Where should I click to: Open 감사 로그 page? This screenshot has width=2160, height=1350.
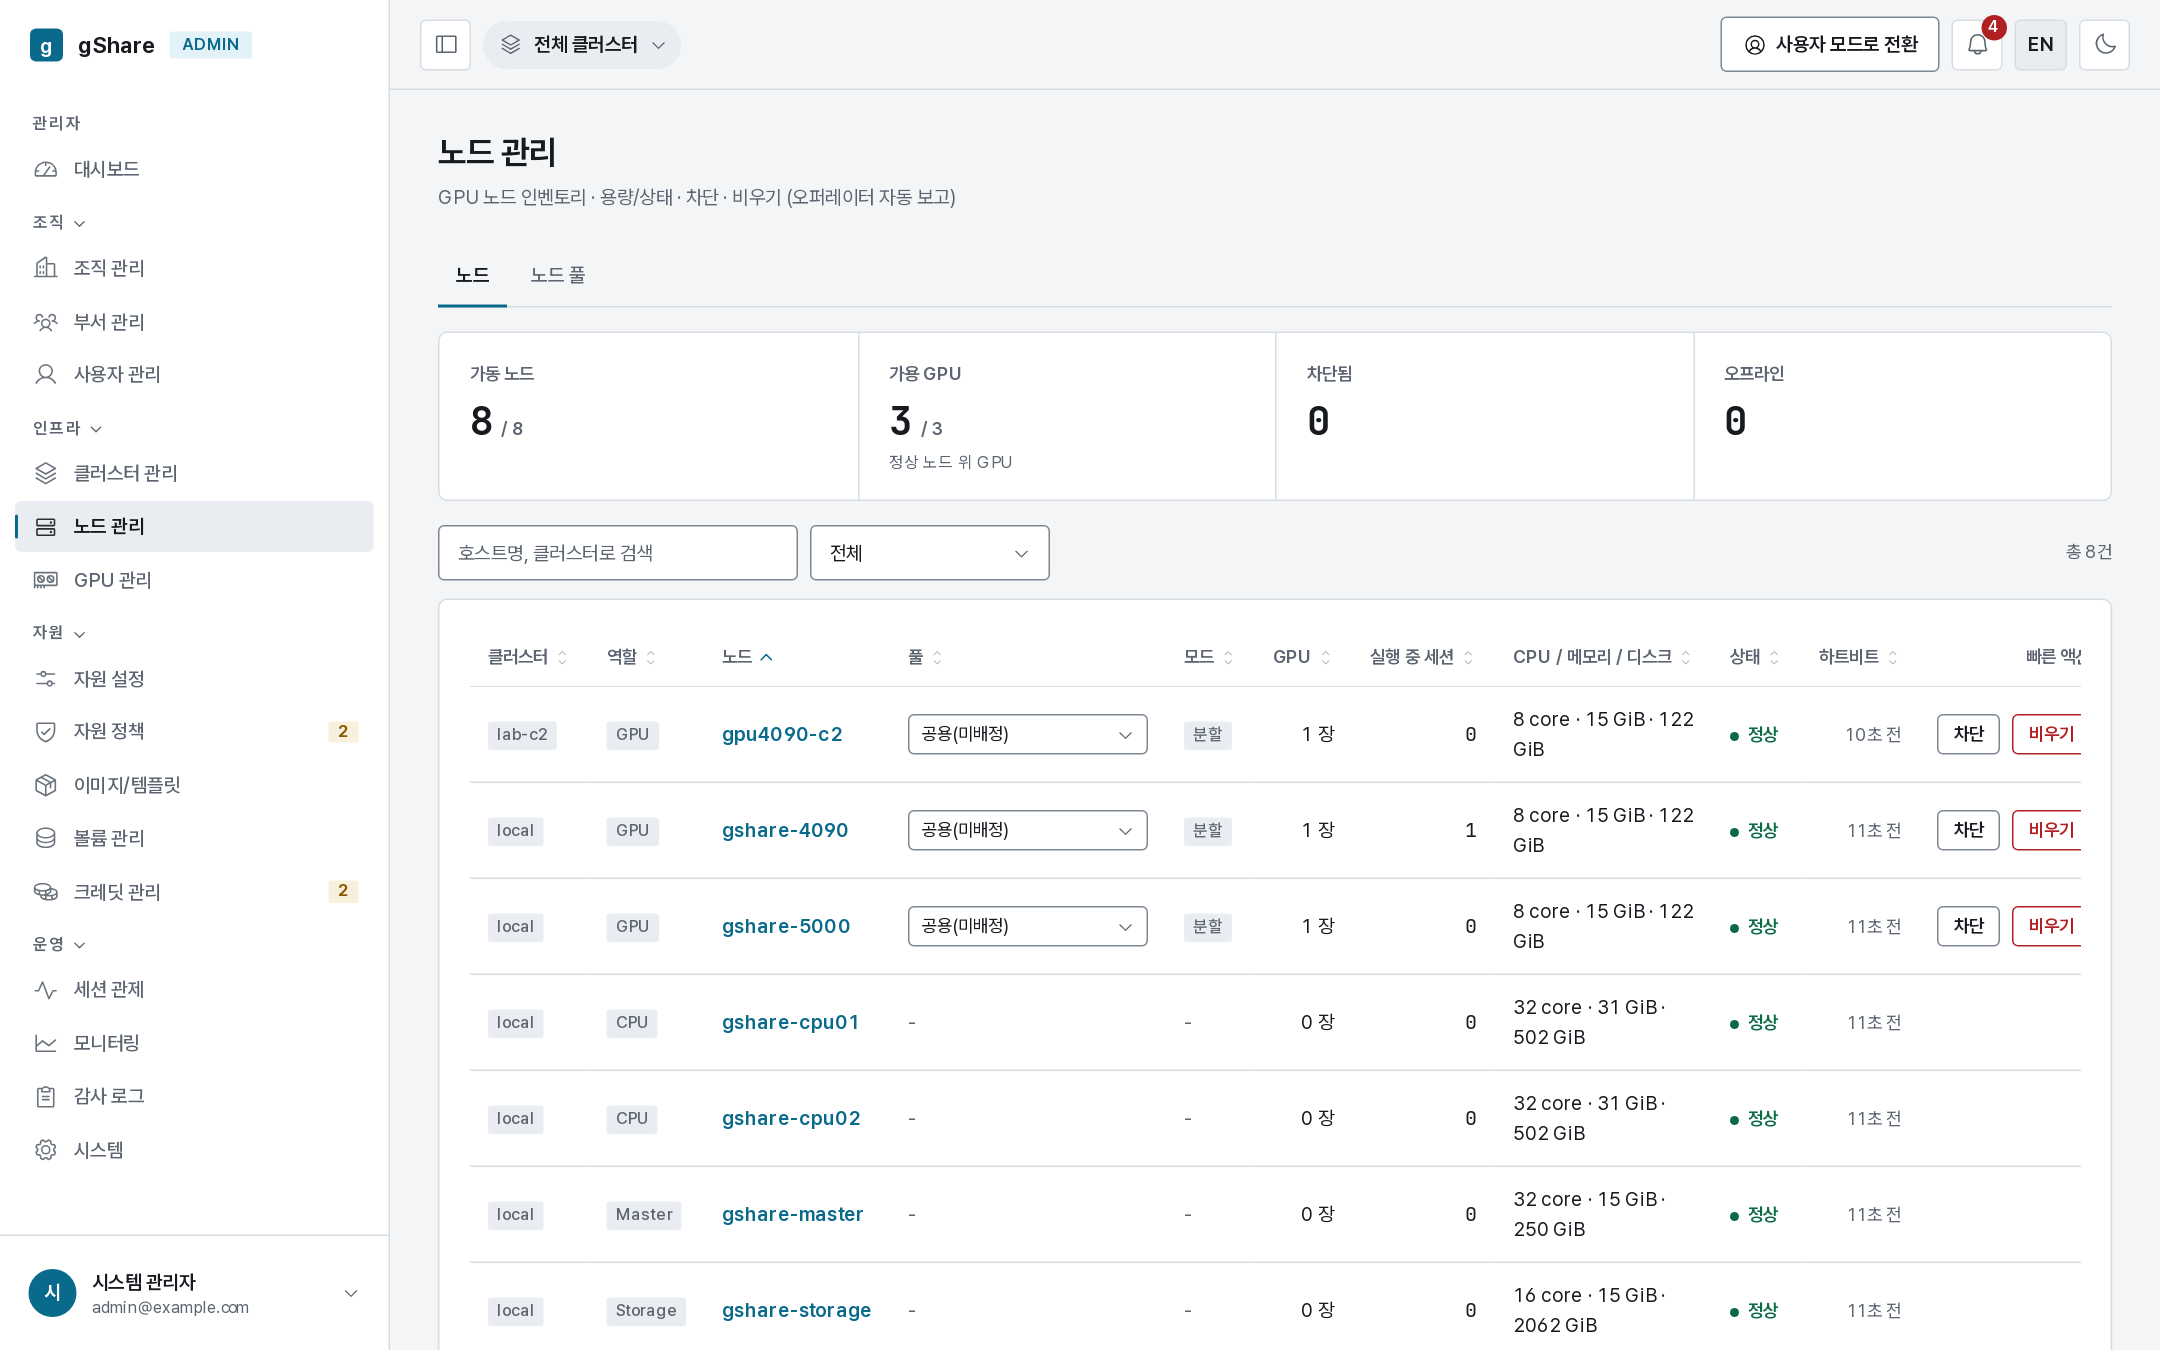click(194, 1096)
